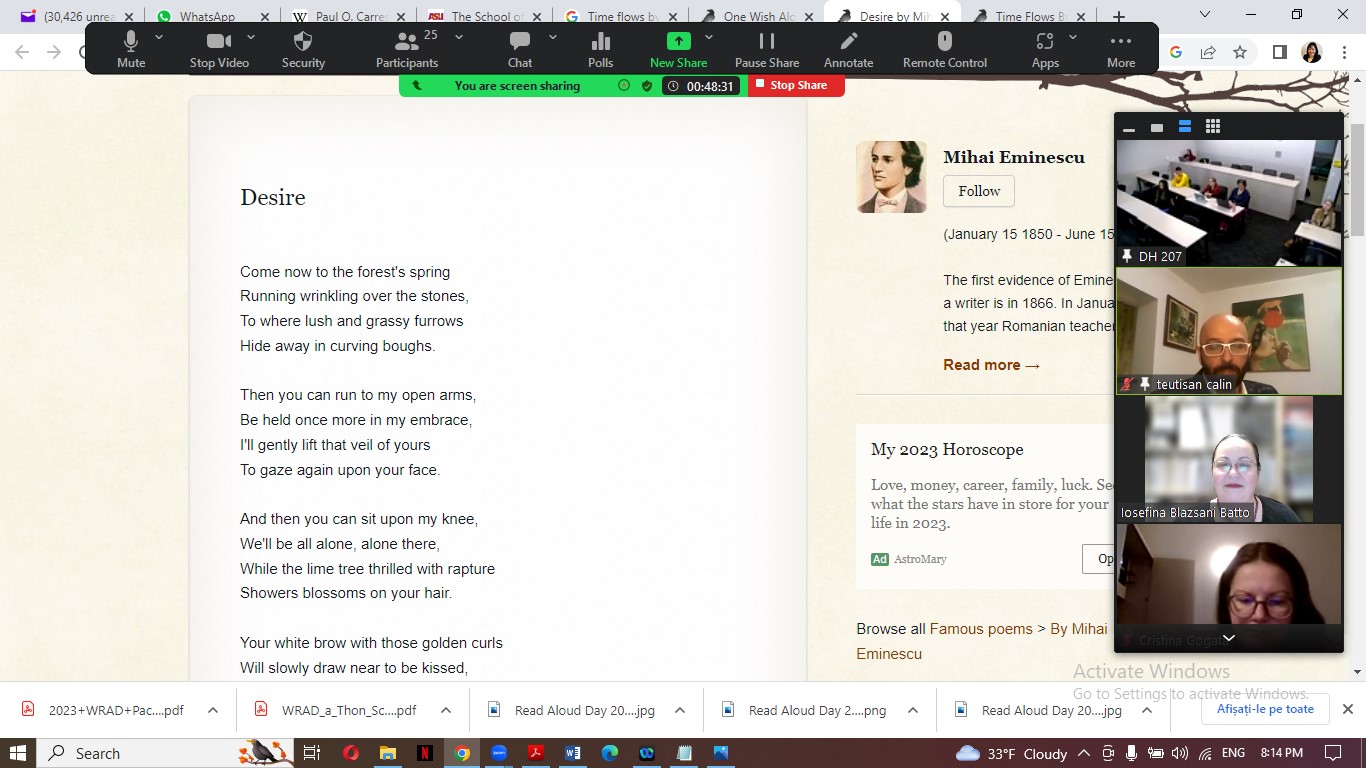The height and width of the screenshot is (768, 1366).
Task: Expand arrow beside New Share
Action: (709, 37)
